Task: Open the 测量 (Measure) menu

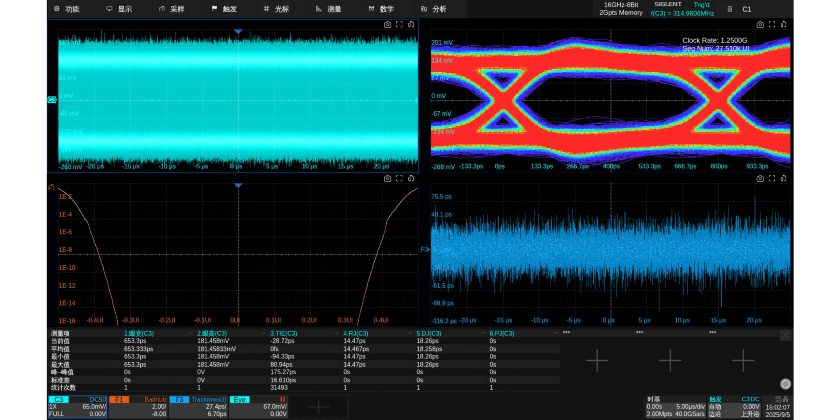Action: pyautogui.click(x=329, y=9)
